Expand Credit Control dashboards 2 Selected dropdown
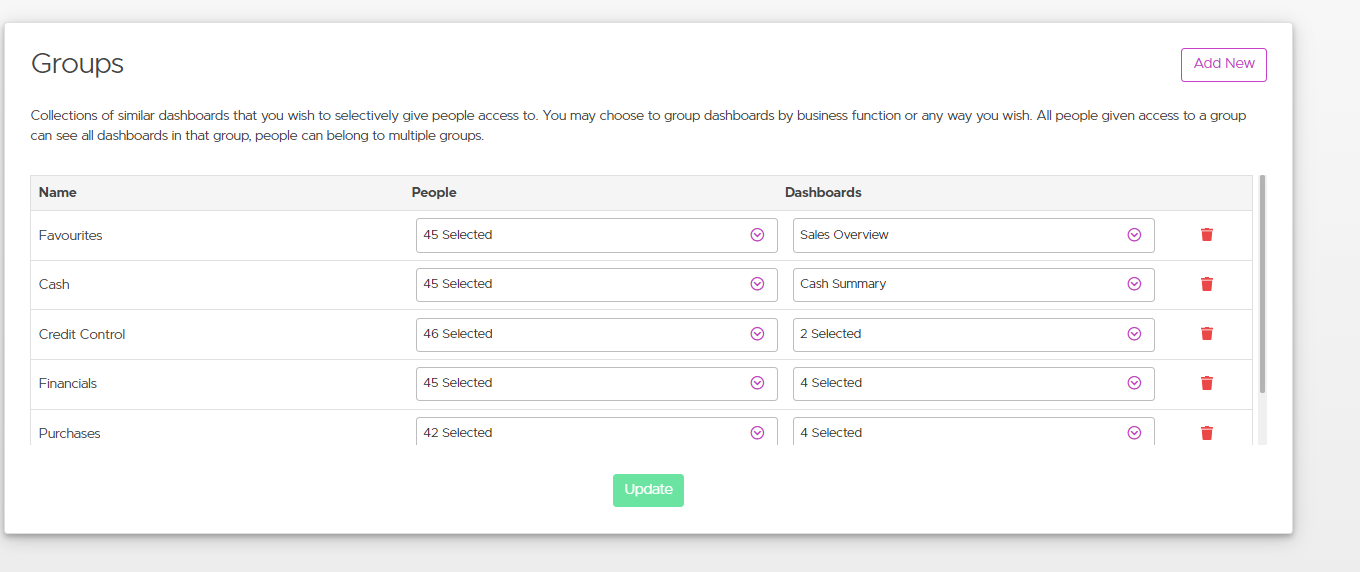This screenshot has height=572, width=1360. pyautogui.click(x=960, y=334)
